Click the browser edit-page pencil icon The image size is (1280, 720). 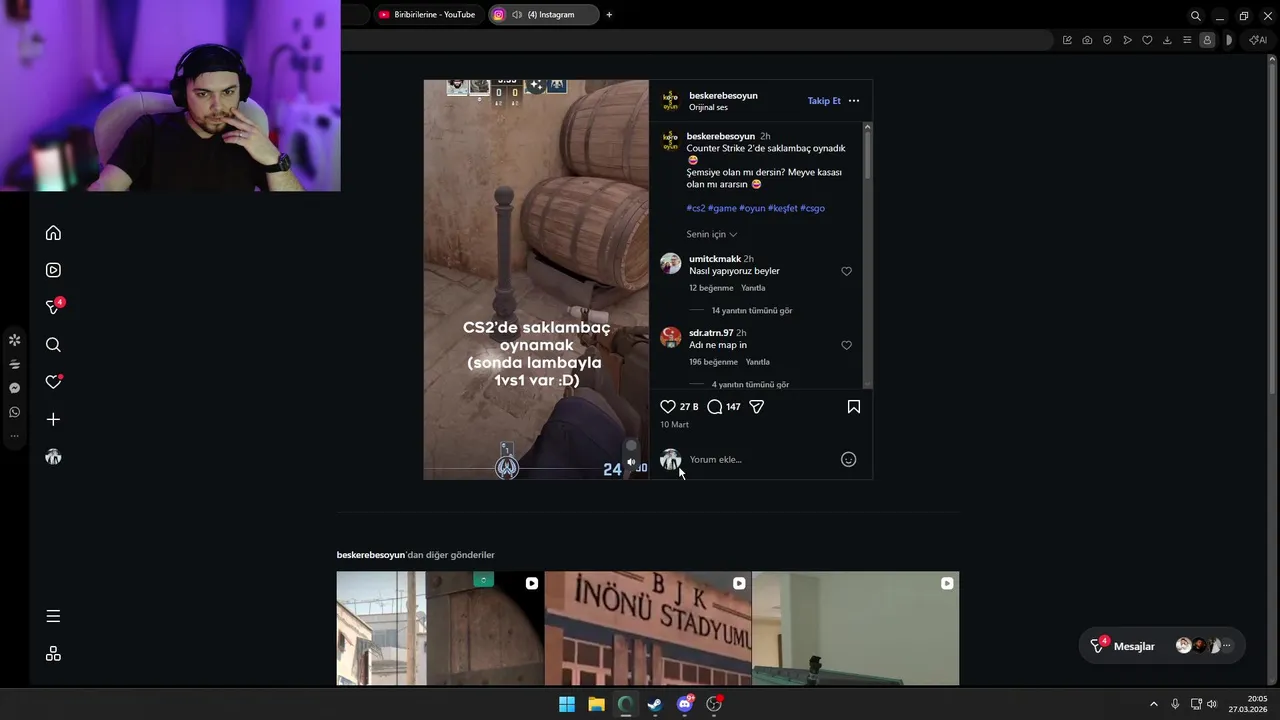click(x=1067, y=40)
